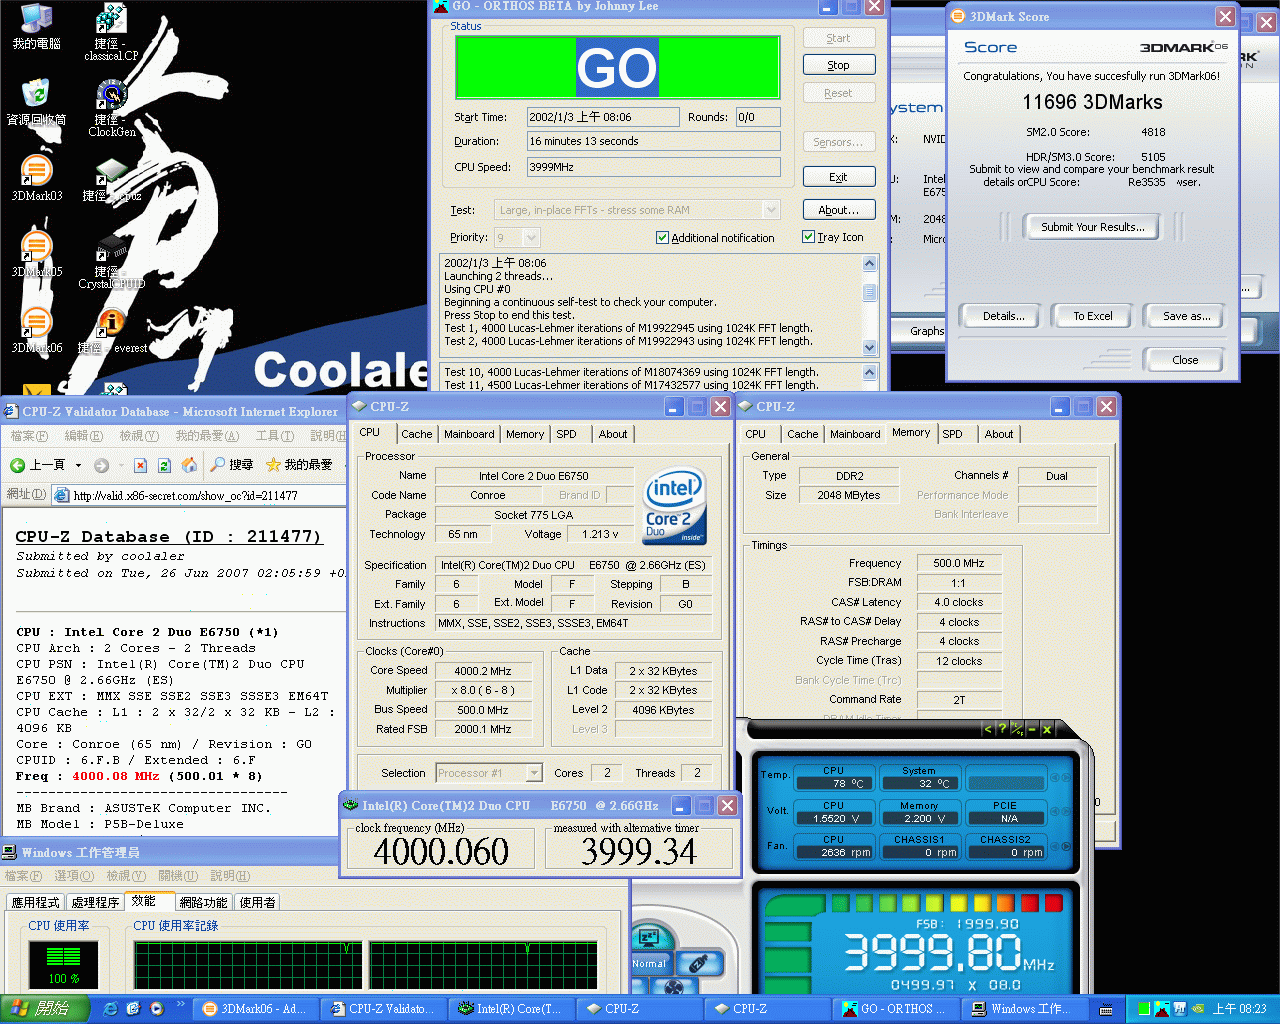Click the collapse arrow icon on the ASUS monitor header
1280x1024 pixels.
coord(987,729)
